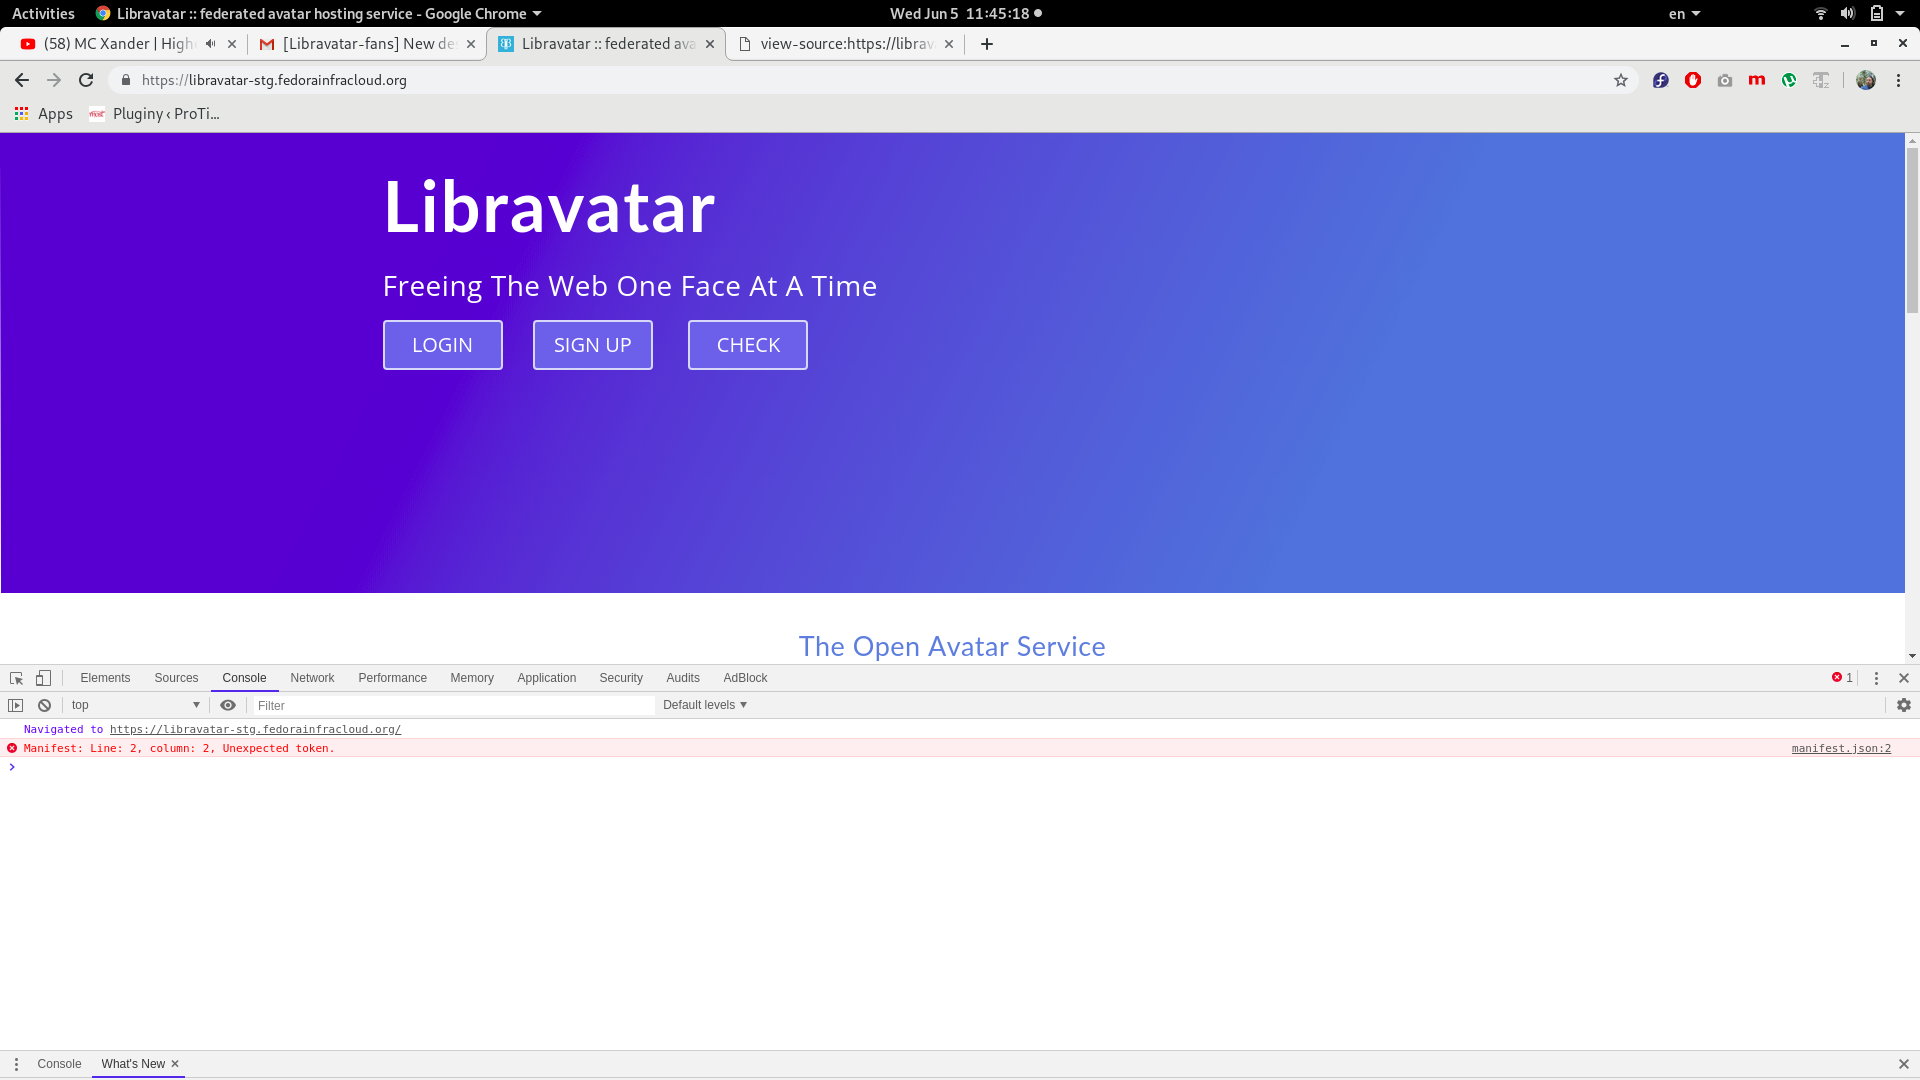Open console settings gear icon
Image resolution: width=1920 pixels, height=1080 pixels.
click(1903, 705)
